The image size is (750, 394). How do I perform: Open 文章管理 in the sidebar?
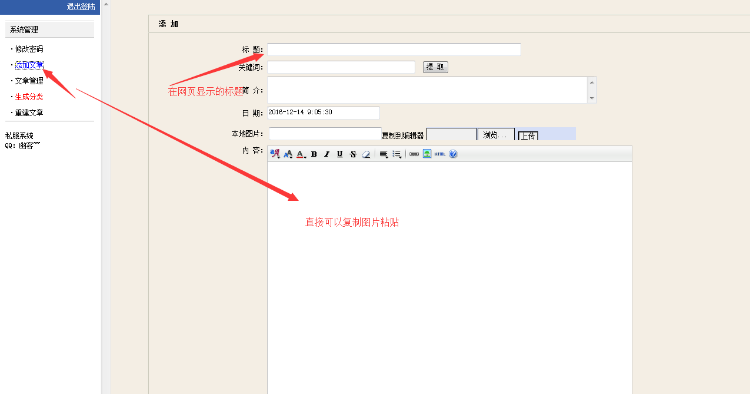(29, 81)
